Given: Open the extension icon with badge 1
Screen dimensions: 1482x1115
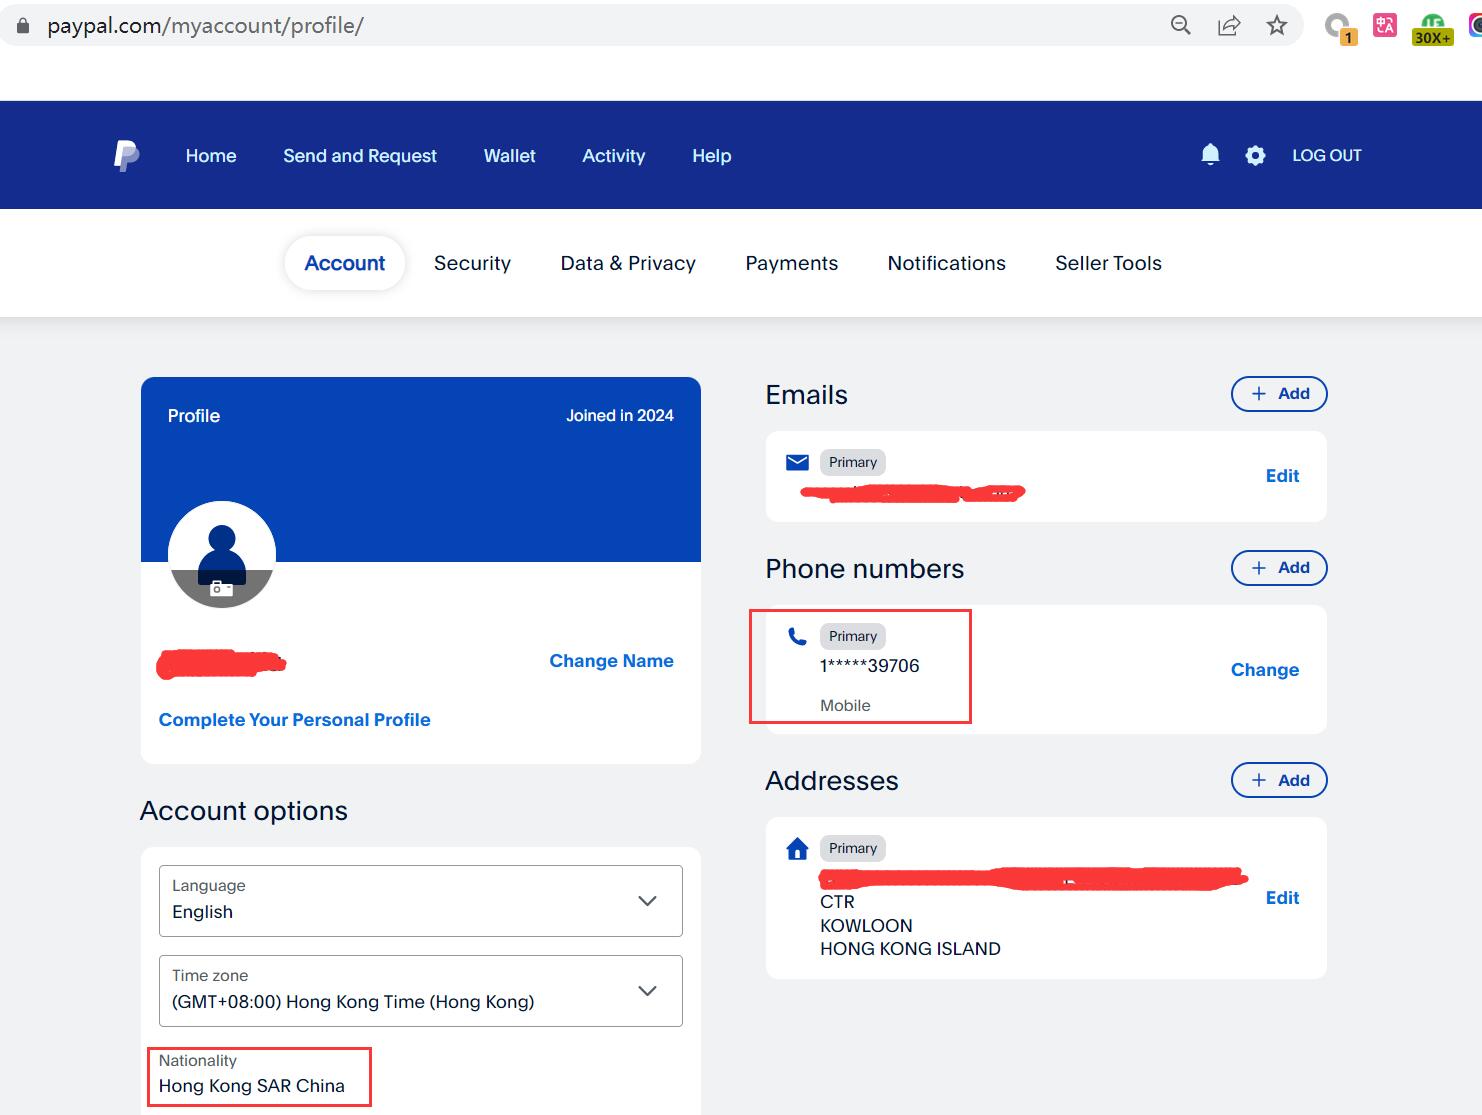Looking at the screenshot, I should (1339, 29).
